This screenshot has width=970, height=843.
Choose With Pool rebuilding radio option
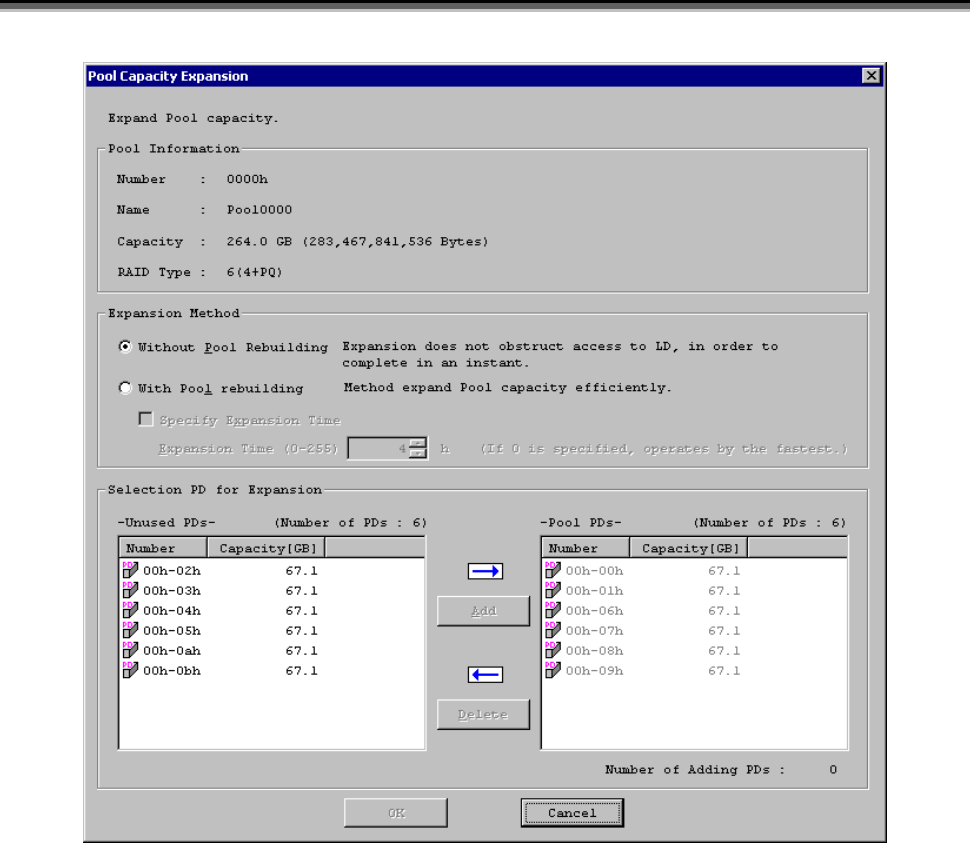[x=126, y=388]
